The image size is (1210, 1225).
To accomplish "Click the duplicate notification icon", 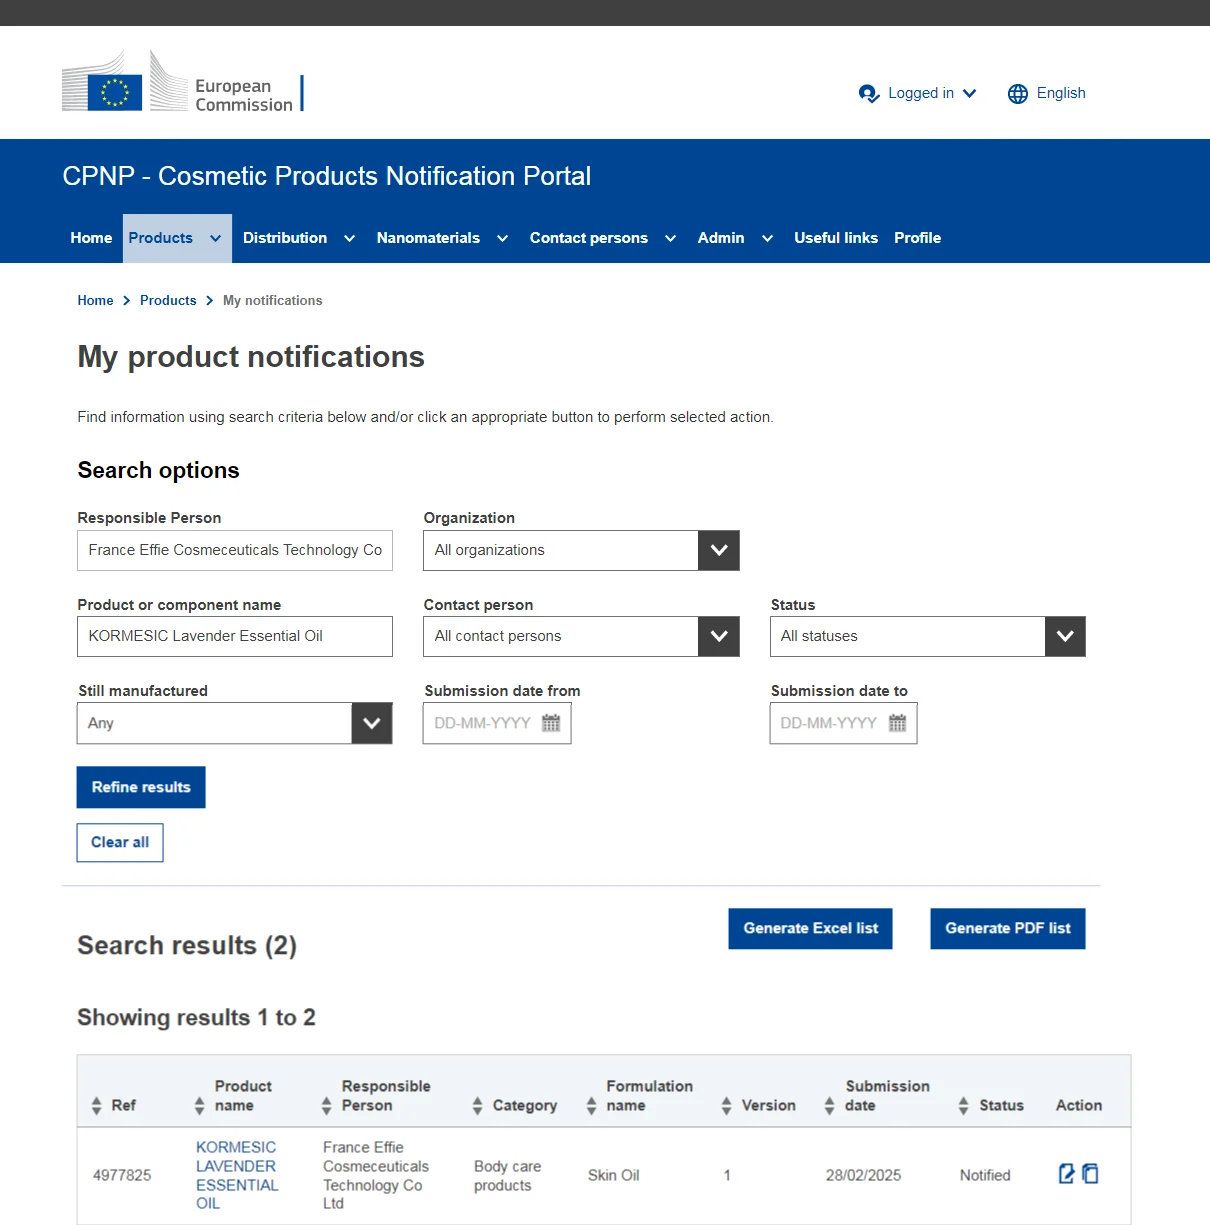I will pos(1090,1174).
